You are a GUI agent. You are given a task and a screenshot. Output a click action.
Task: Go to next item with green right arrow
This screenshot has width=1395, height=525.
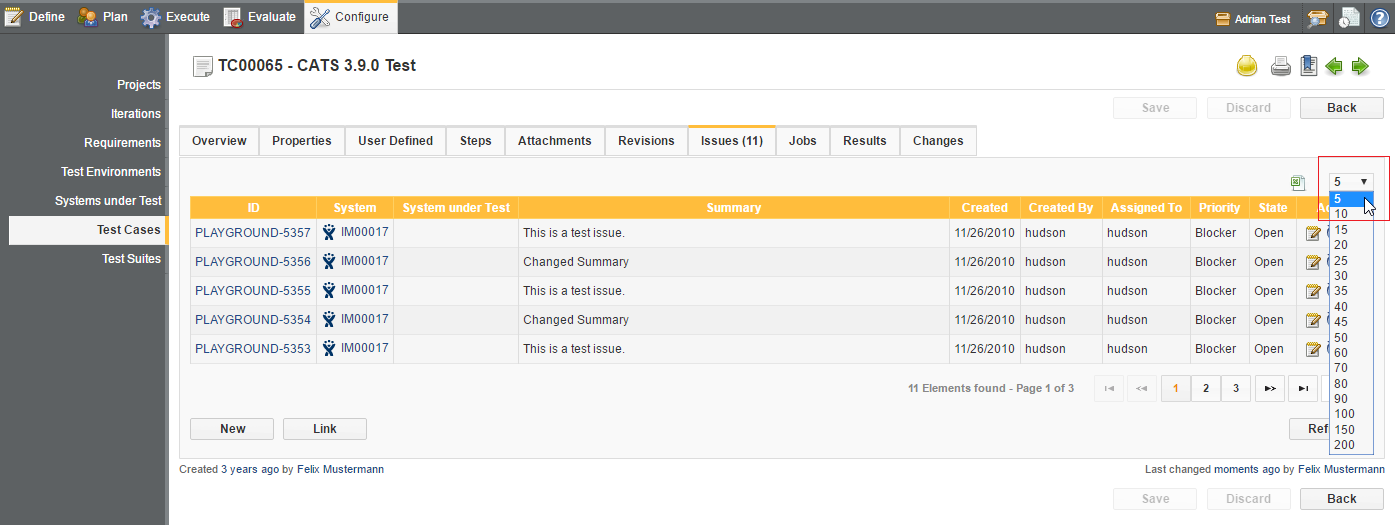[1360, 67]
